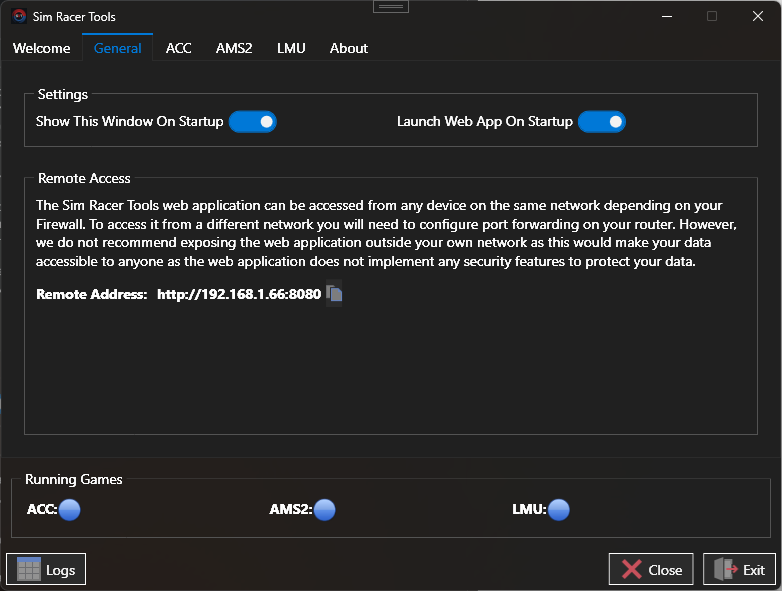
Task: Turn off Launch Web App On Startup
Action: 602,122
